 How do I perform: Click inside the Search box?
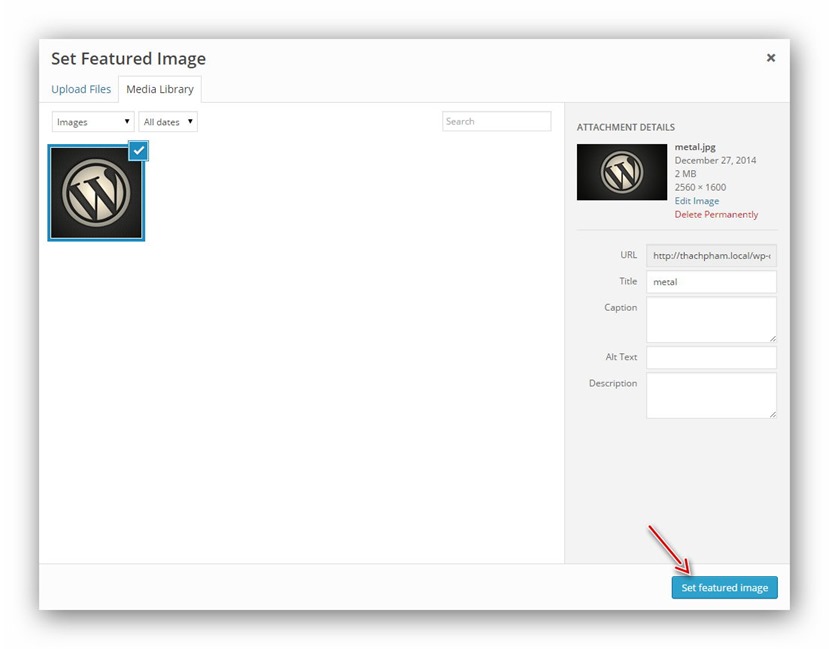tap(497, 120)
